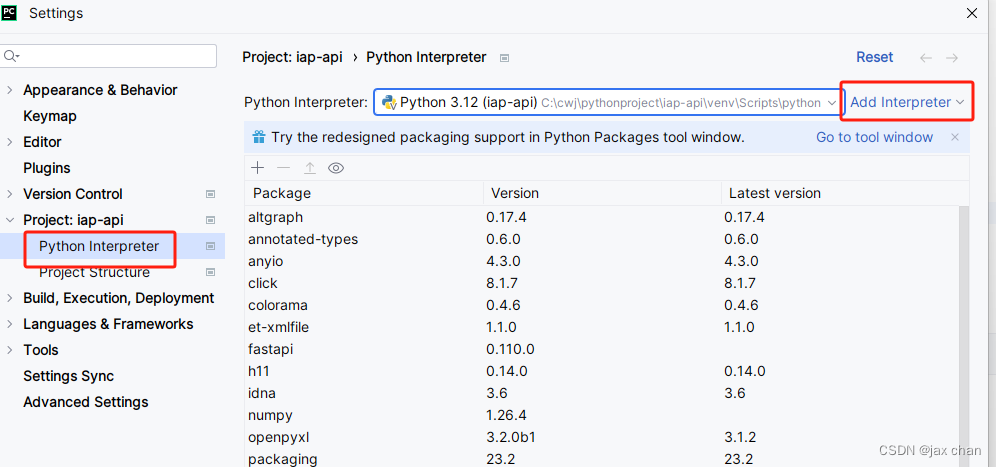The width and height of the screenshot is (996, 467).
Task: Open the Add Interpreter dropdown
Action: (x=906, y=102)
